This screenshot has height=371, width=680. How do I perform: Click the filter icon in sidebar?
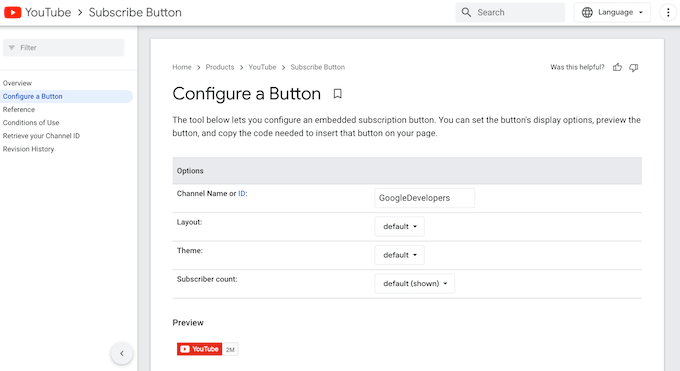pos(12,48)
